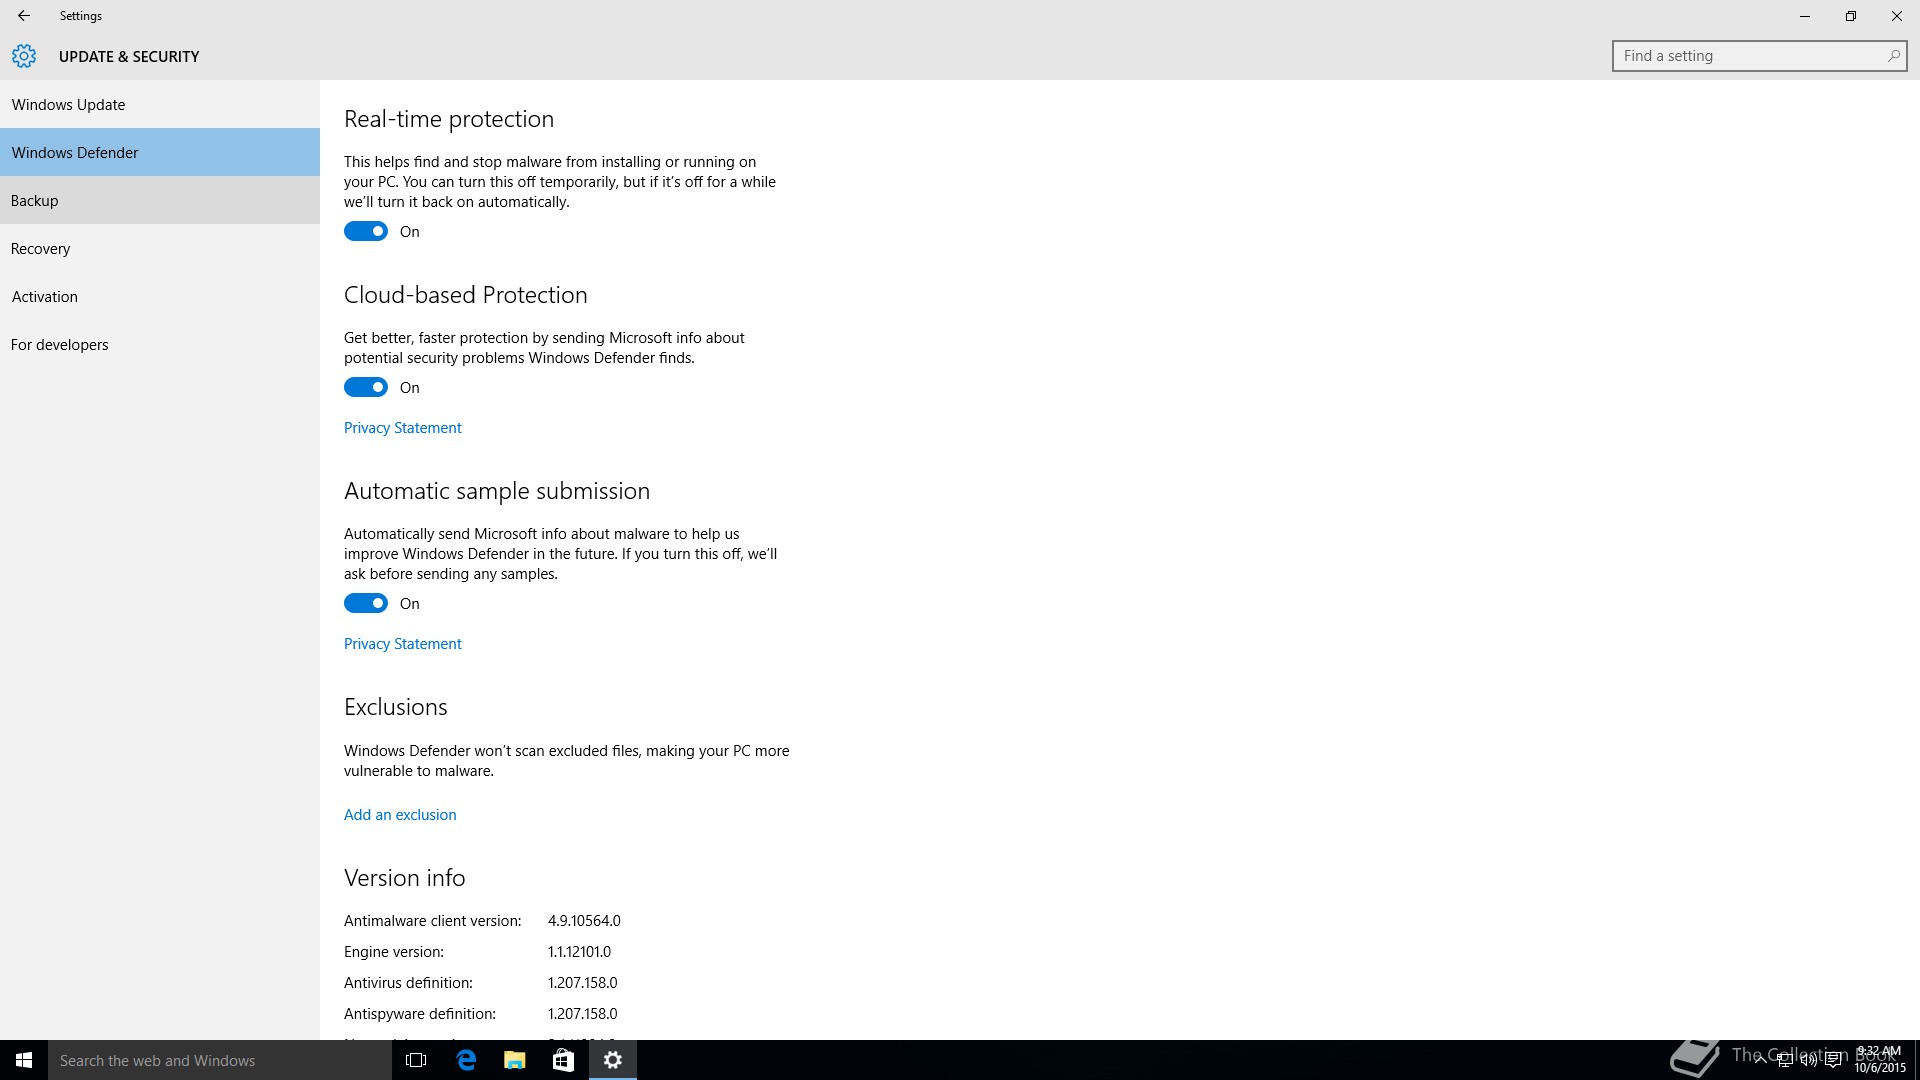Viewport: 1920px width, 1080px height.
Task: Open Task View from the taskbar
Action: (x=416, y=1060)
